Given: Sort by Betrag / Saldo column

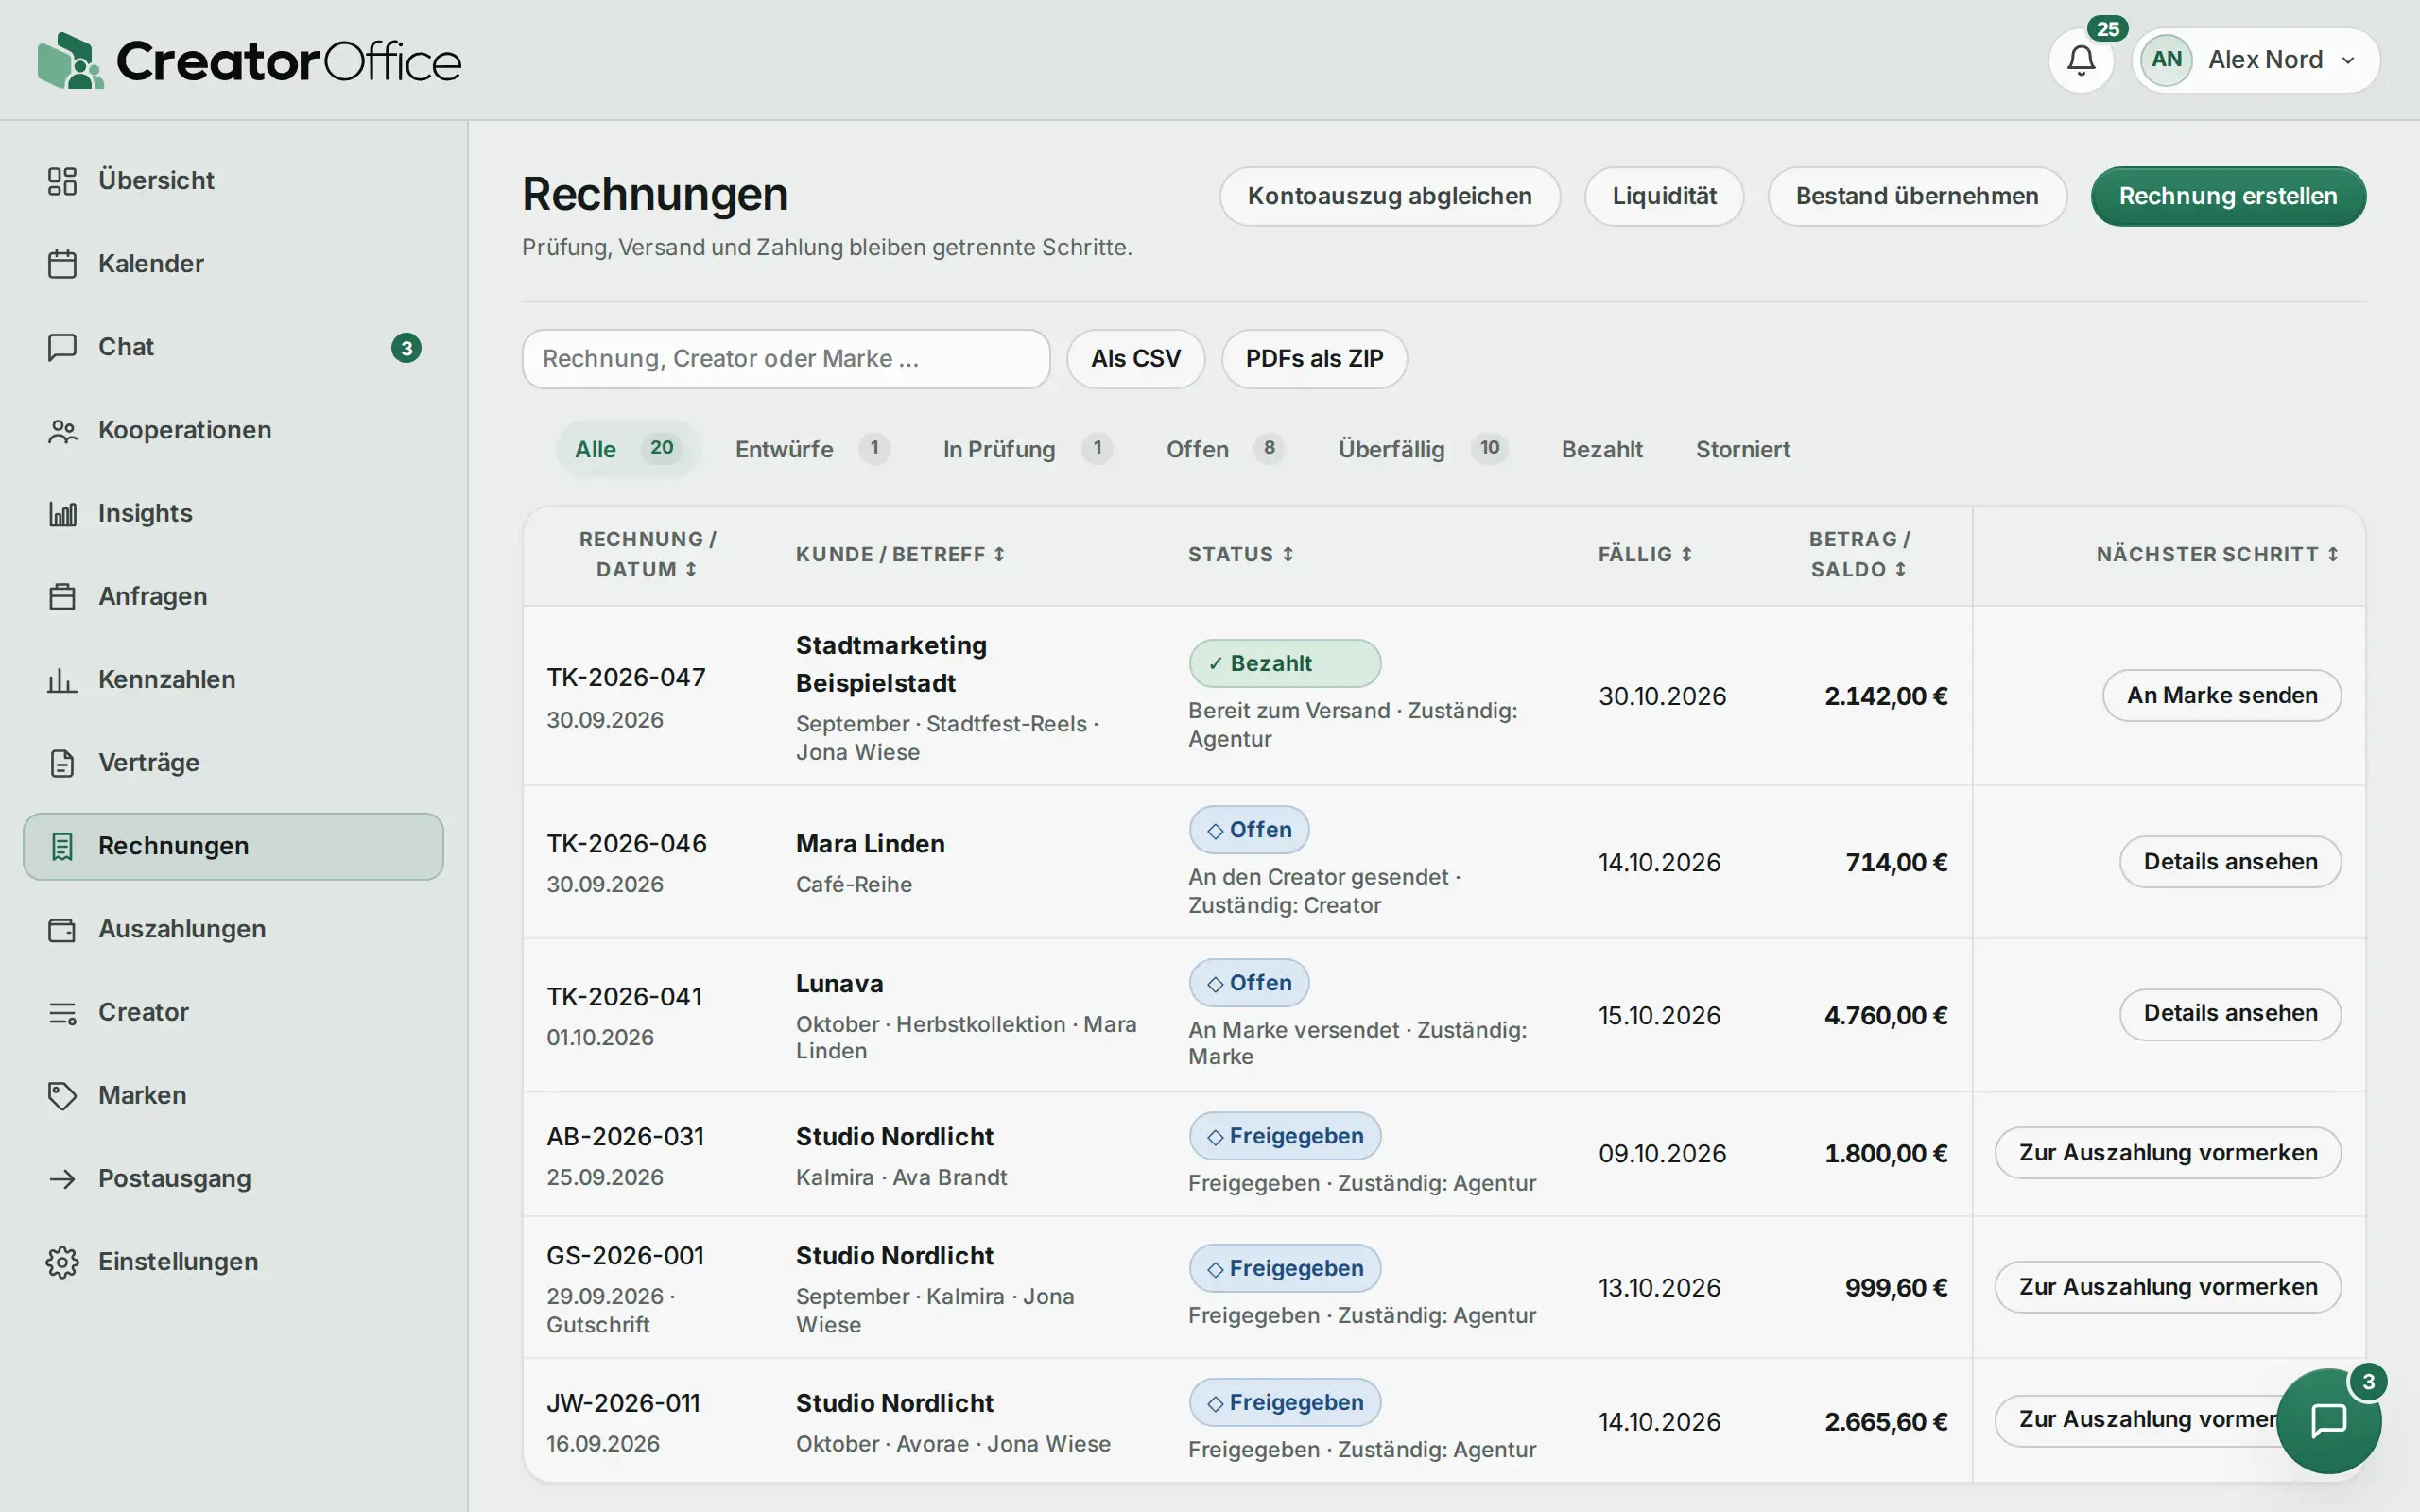Looking at the screenshot, I should point(1859,554).
